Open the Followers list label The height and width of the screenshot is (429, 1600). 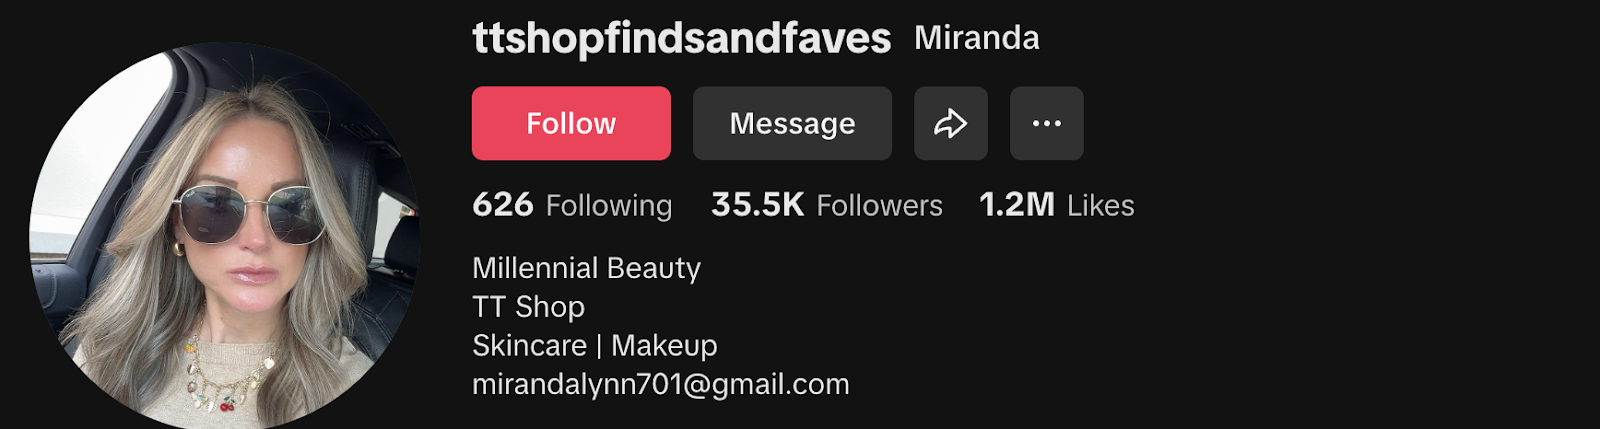click(x=879, y=205)
